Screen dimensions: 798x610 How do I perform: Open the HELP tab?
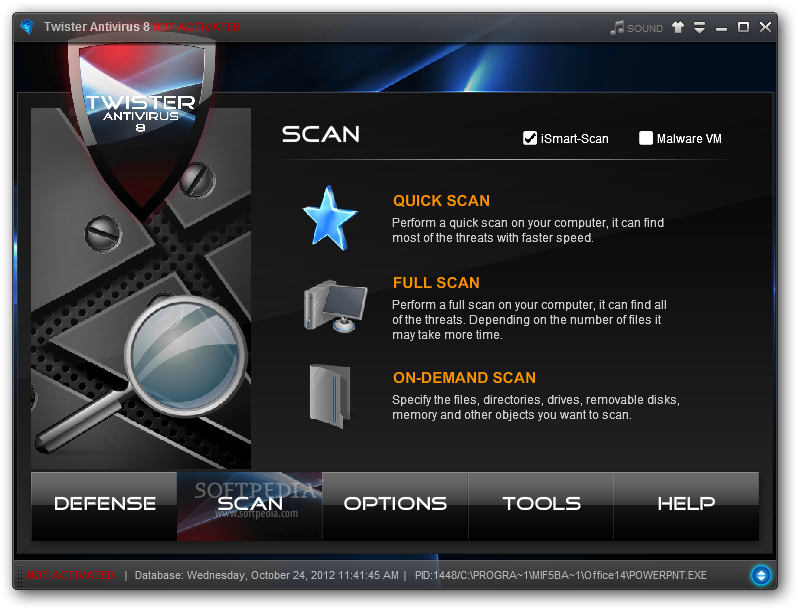[686, 506]
